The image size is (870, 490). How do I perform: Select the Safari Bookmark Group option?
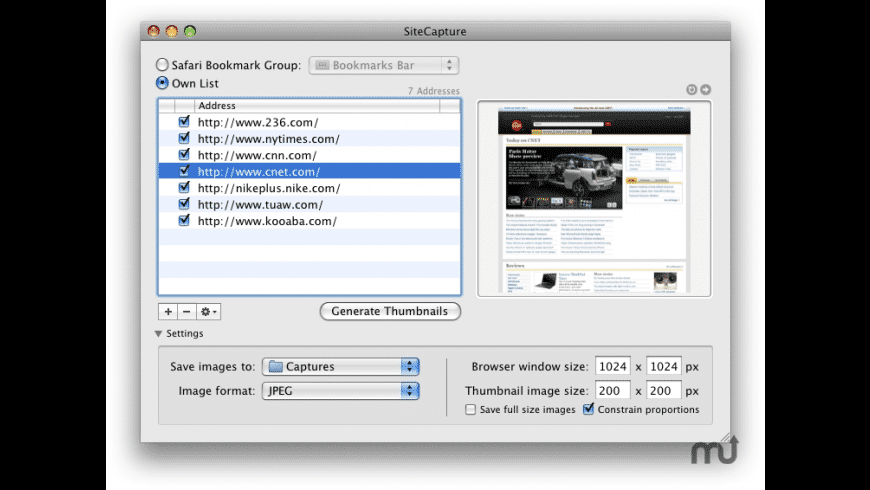tap(162, 66)
